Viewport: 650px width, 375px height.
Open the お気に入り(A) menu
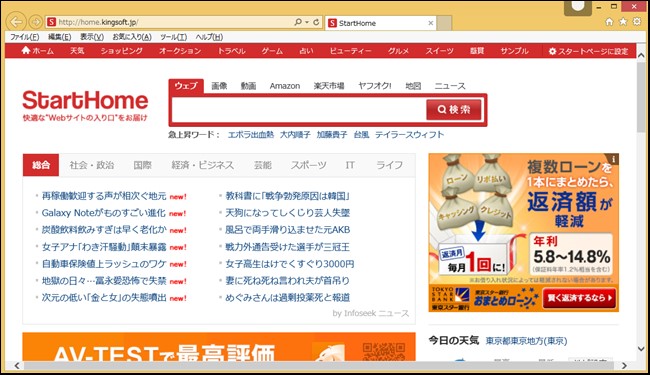point(132,37)
